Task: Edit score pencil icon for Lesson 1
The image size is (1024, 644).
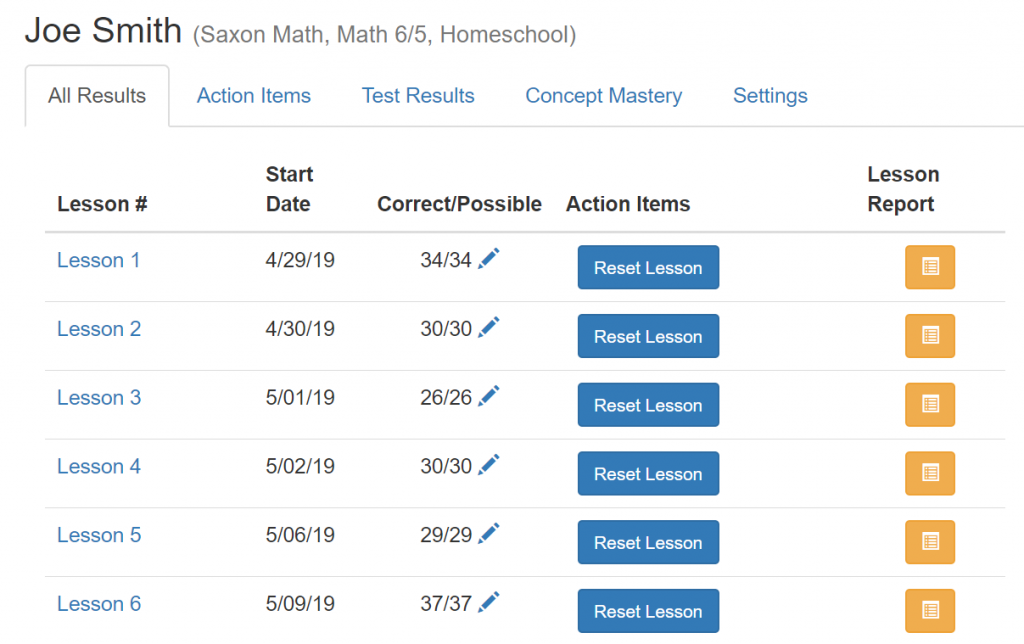Action: [488, 259]
